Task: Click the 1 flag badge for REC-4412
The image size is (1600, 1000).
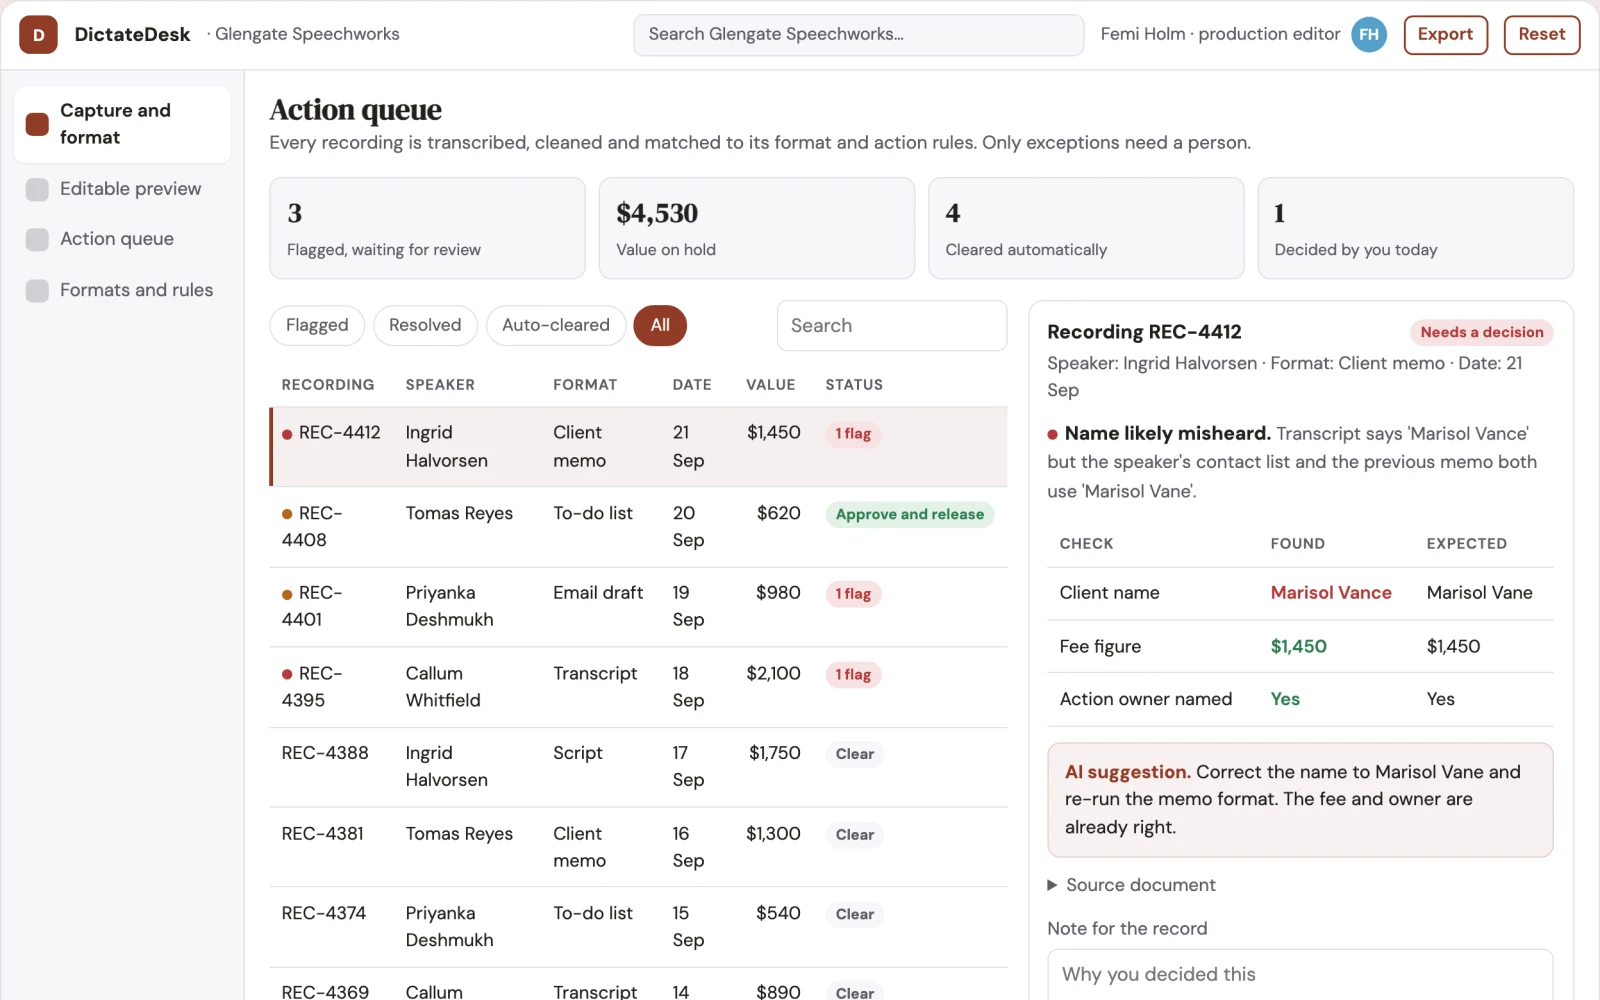Action: (853, 434)
